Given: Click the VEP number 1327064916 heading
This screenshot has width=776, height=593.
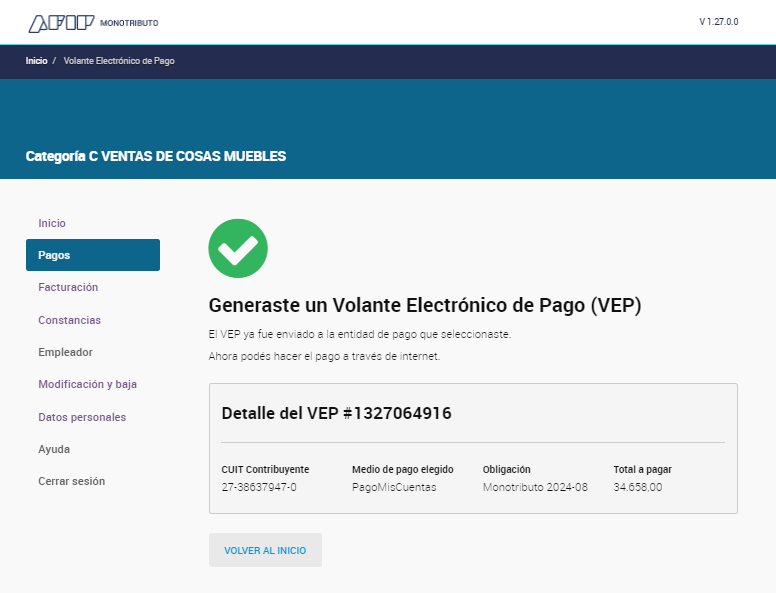Looking at the screenshot, I should pos(337,413).
